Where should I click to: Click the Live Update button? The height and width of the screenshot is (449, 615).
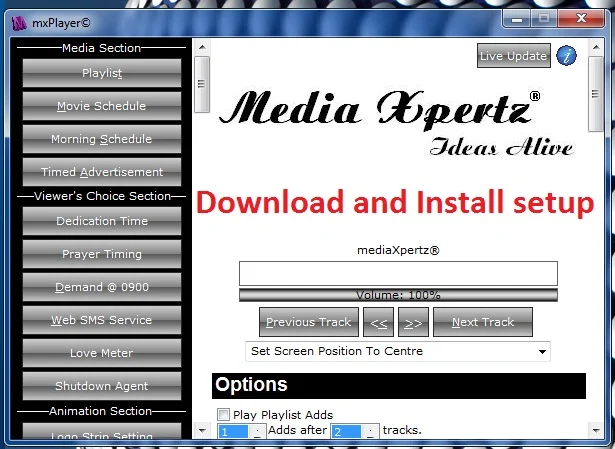click(514, 56)
